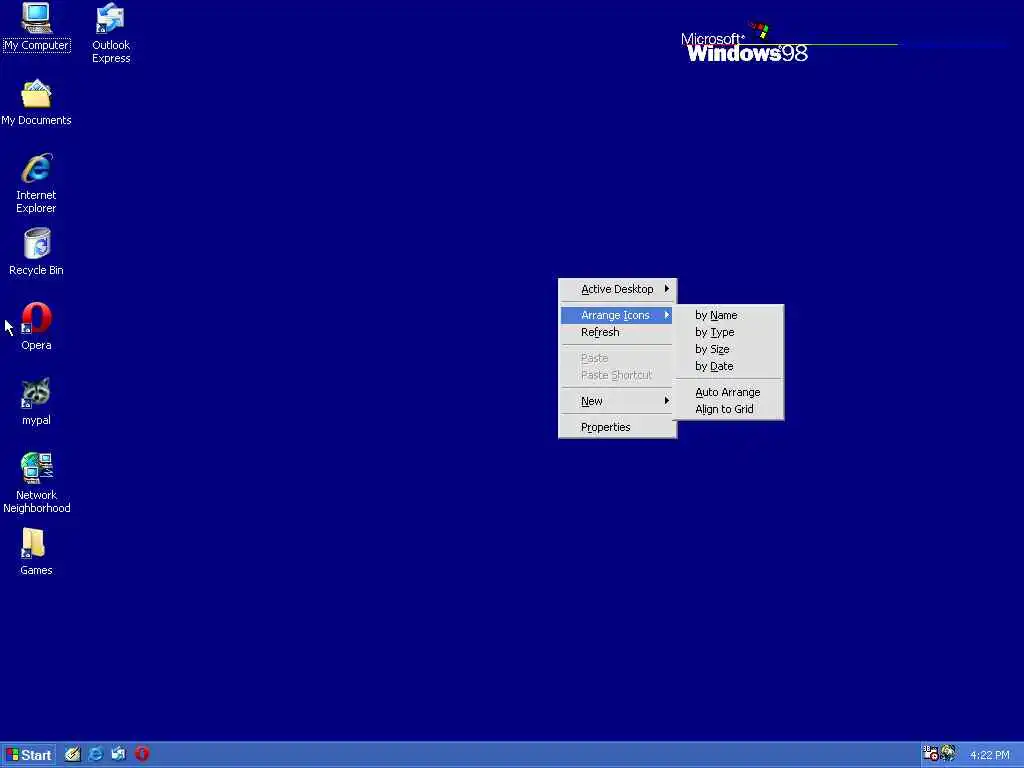Click the highlighted Arrange Icons entry

click(617, 315)
